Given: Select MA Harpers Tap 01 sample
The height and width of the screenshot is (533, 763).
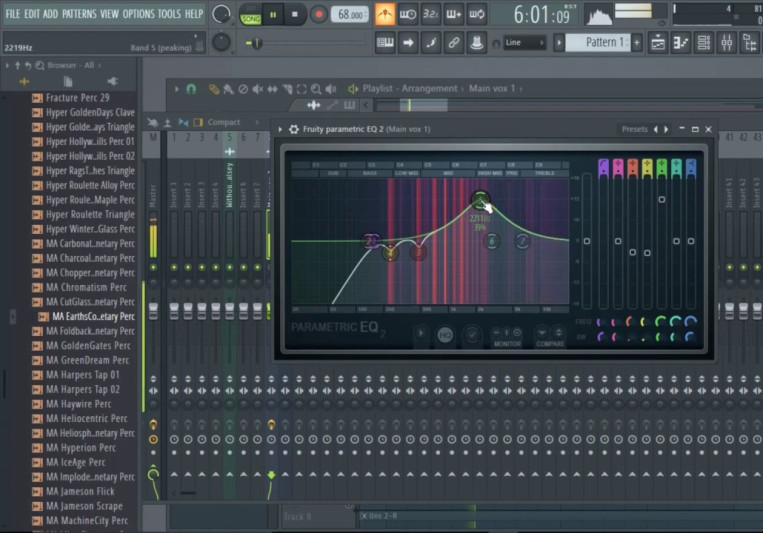Looking at the screenshot, I should point(82,375).
